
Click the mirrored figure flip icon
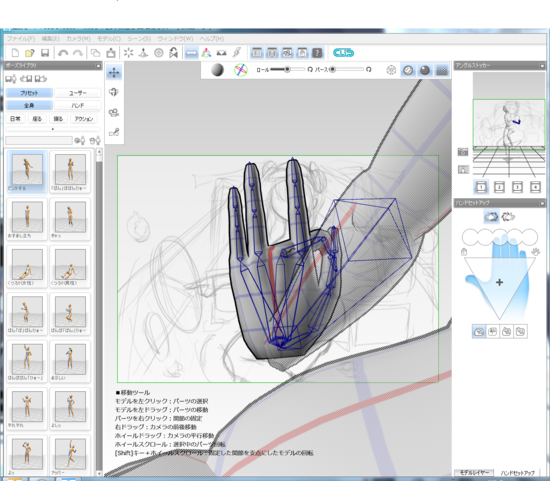[173, 53]
